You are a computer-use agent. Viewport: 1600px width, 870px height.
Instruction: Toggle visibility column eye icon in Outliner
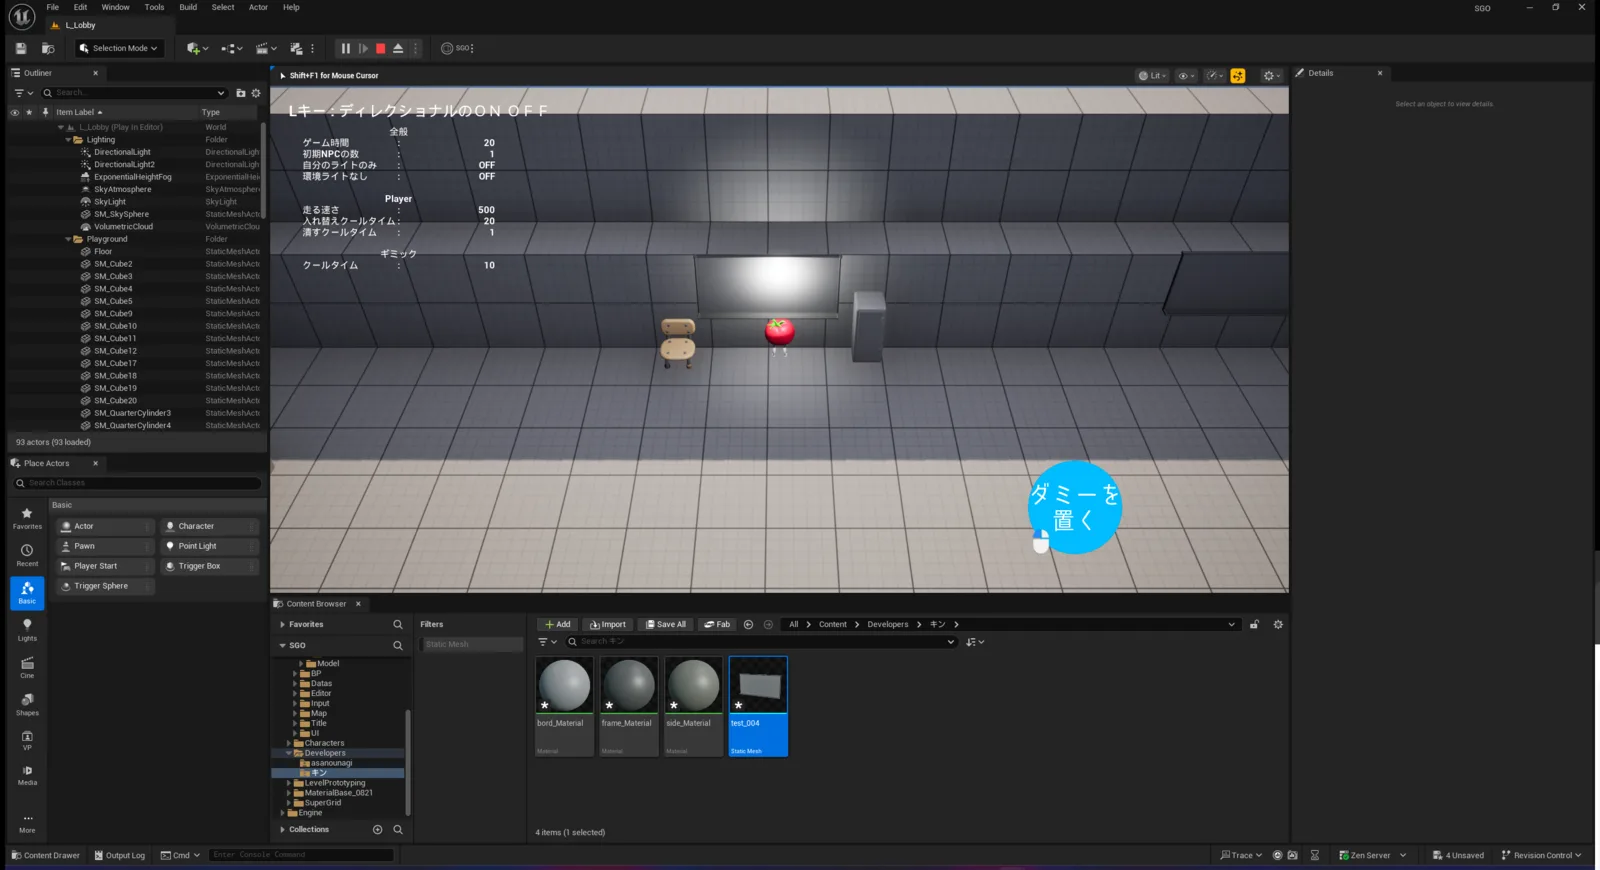coord(15,112)
